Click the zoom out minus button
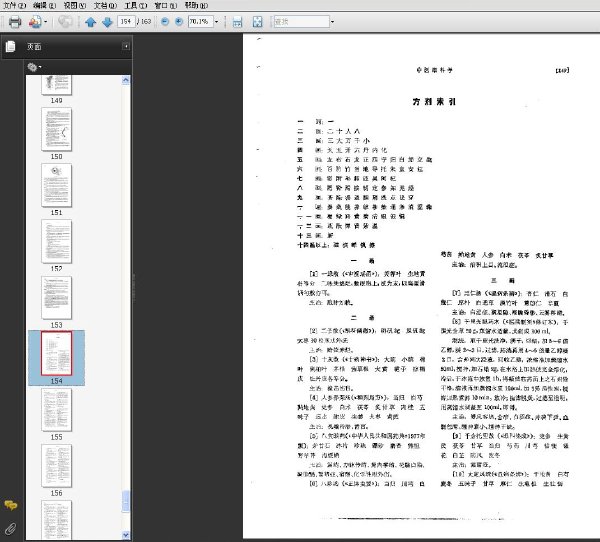The height and width of the screenshot is (542, 600). (167, 21)
